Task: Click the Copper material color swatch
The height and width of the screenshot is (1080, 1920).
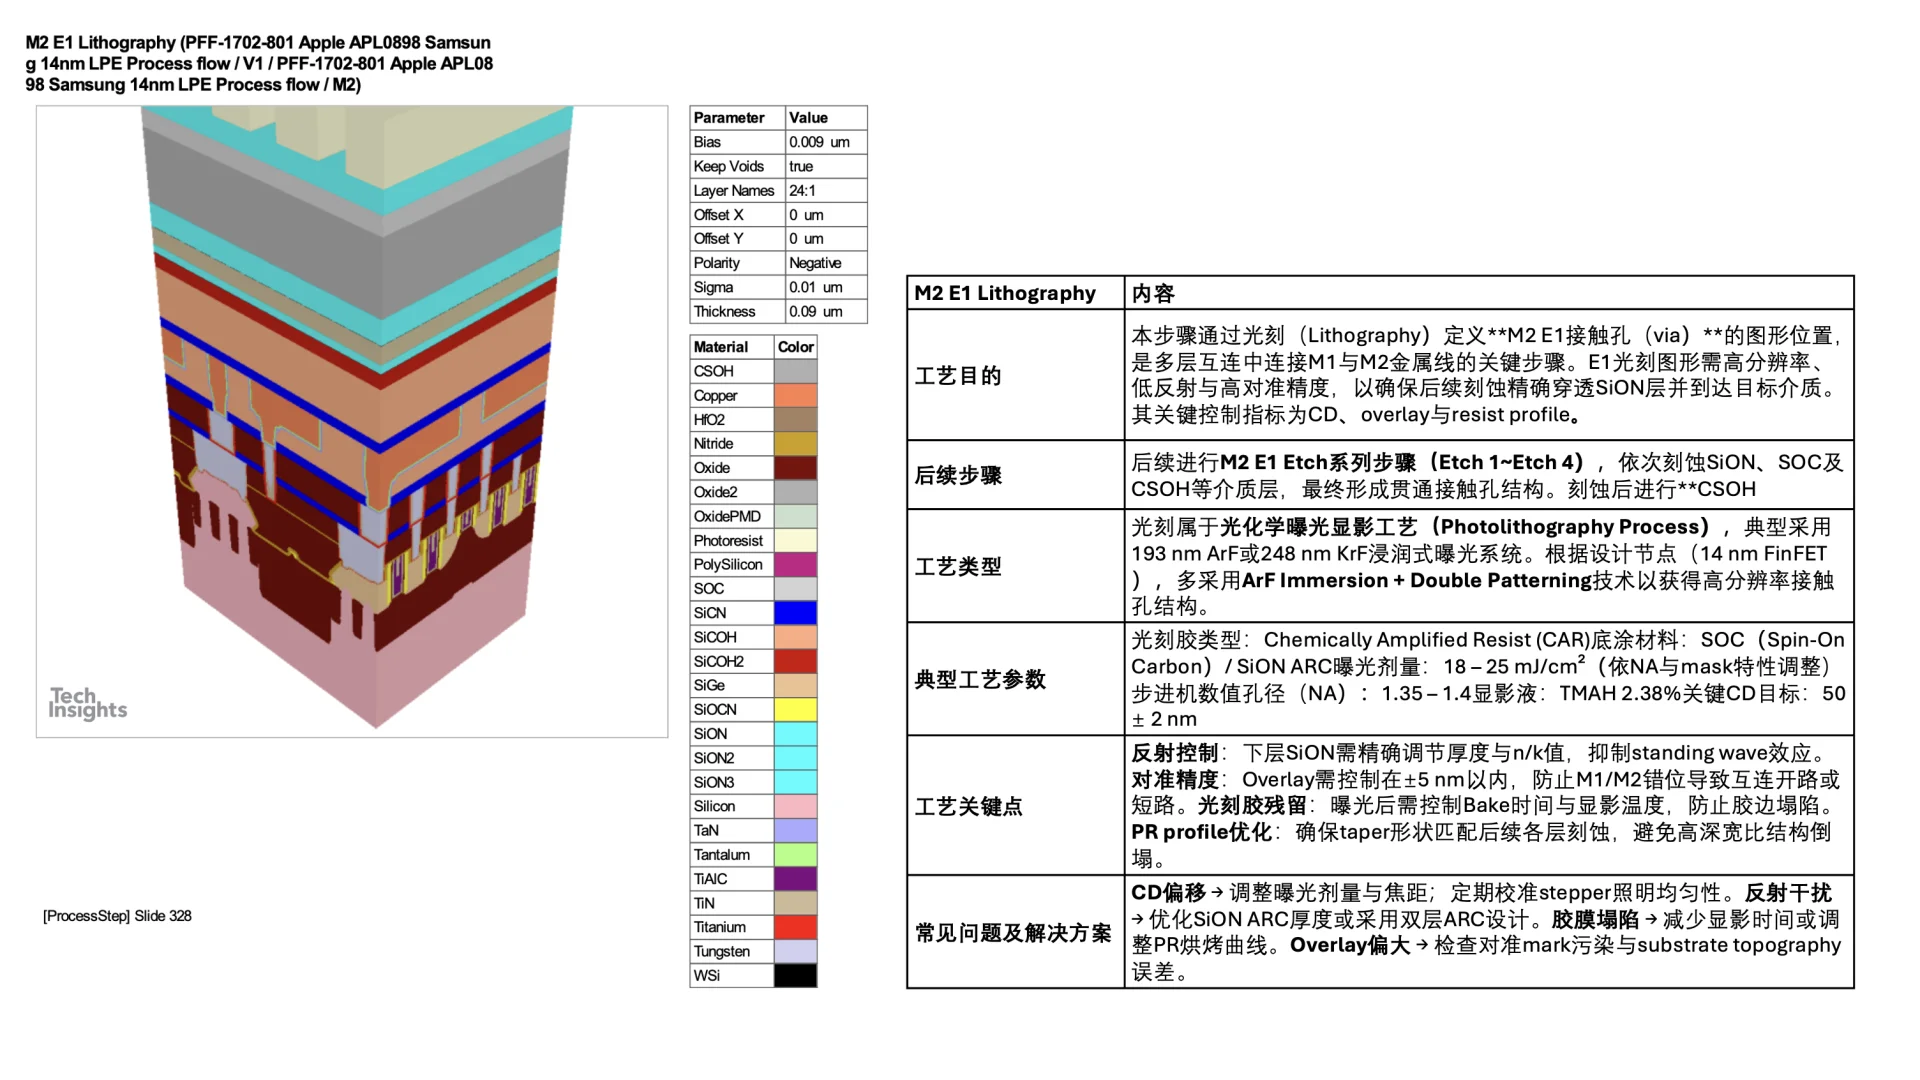Action: (795, 395)
